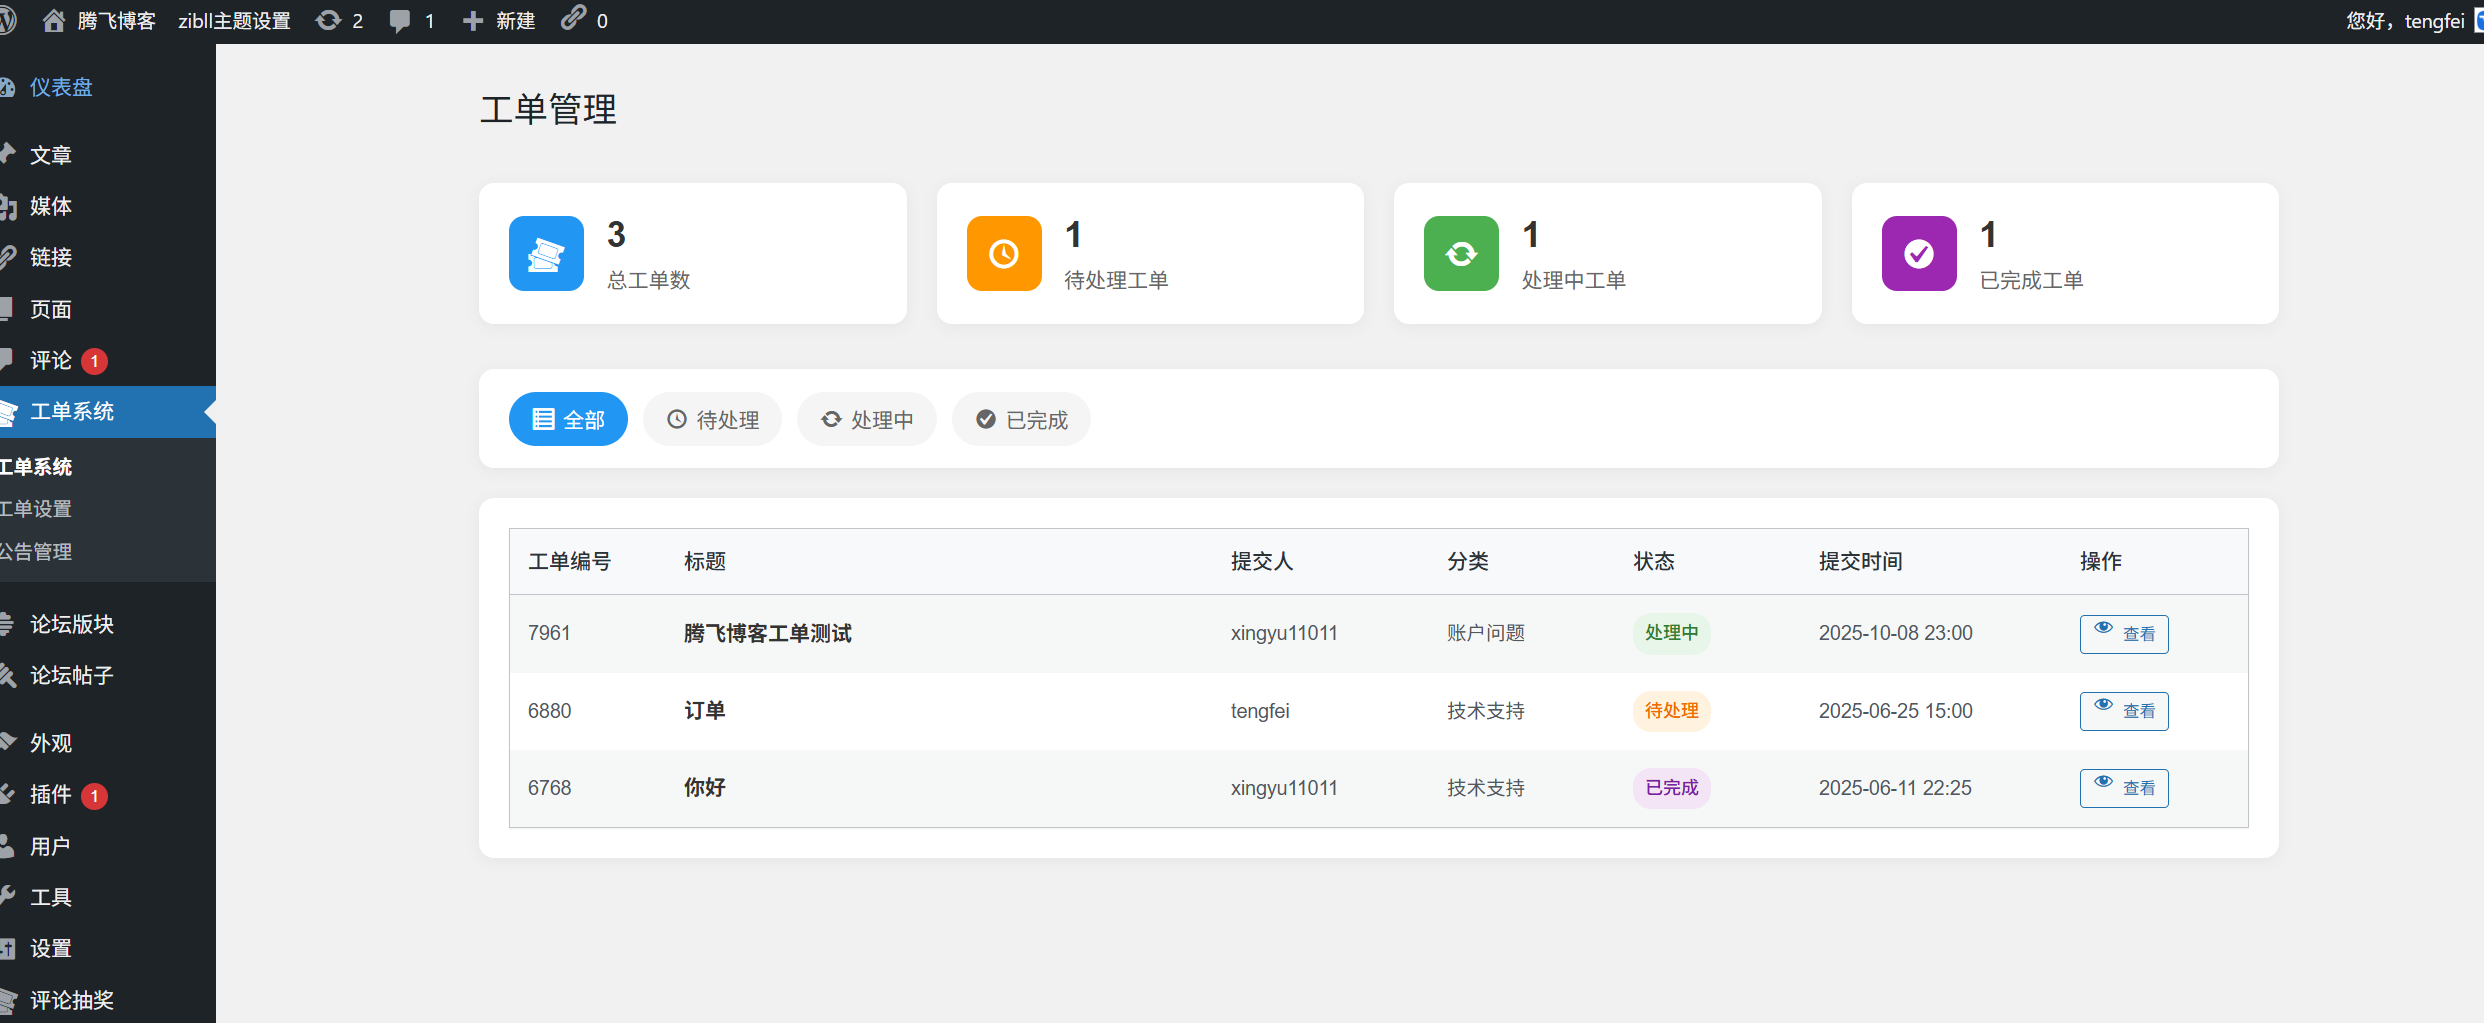The height and width of the screenshot is (1023, 2484).
Task: Click the orange clock 待处理工单 icon
Action: pos(1004,253)
